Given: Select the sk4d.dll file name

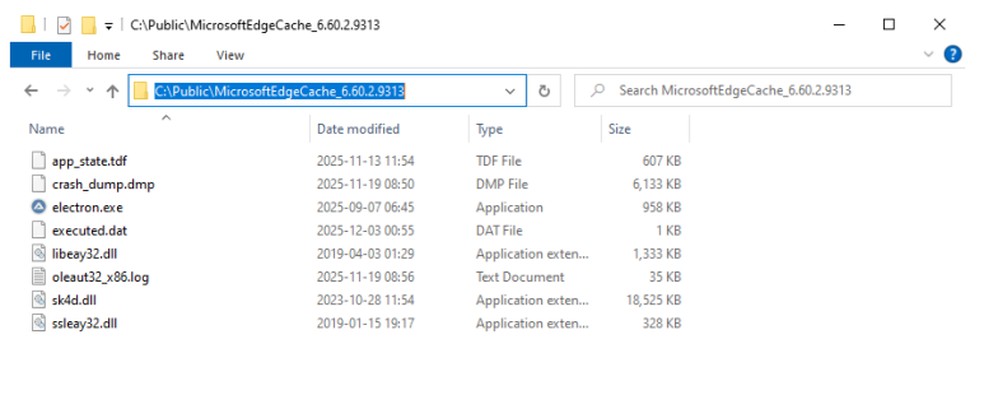Looking at the screenshot, I should pyautogui.click(x=74, y=300).
